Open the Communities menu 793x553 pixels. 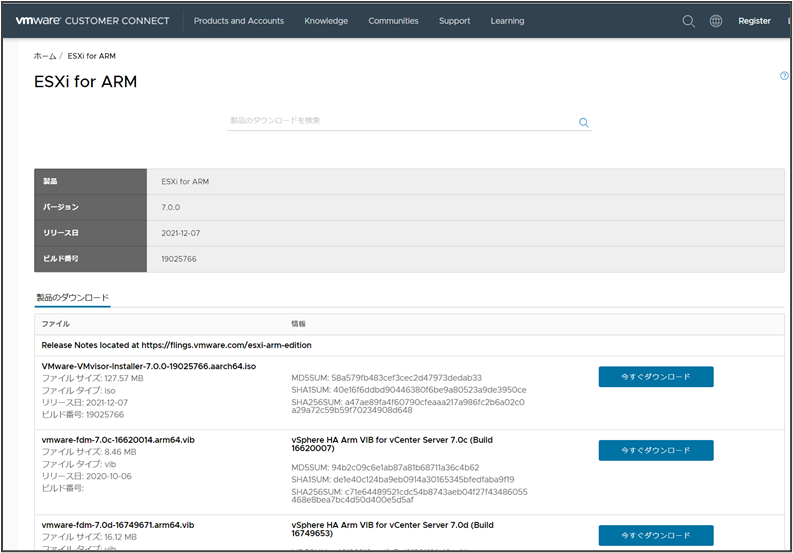click(x=393, y=21)
